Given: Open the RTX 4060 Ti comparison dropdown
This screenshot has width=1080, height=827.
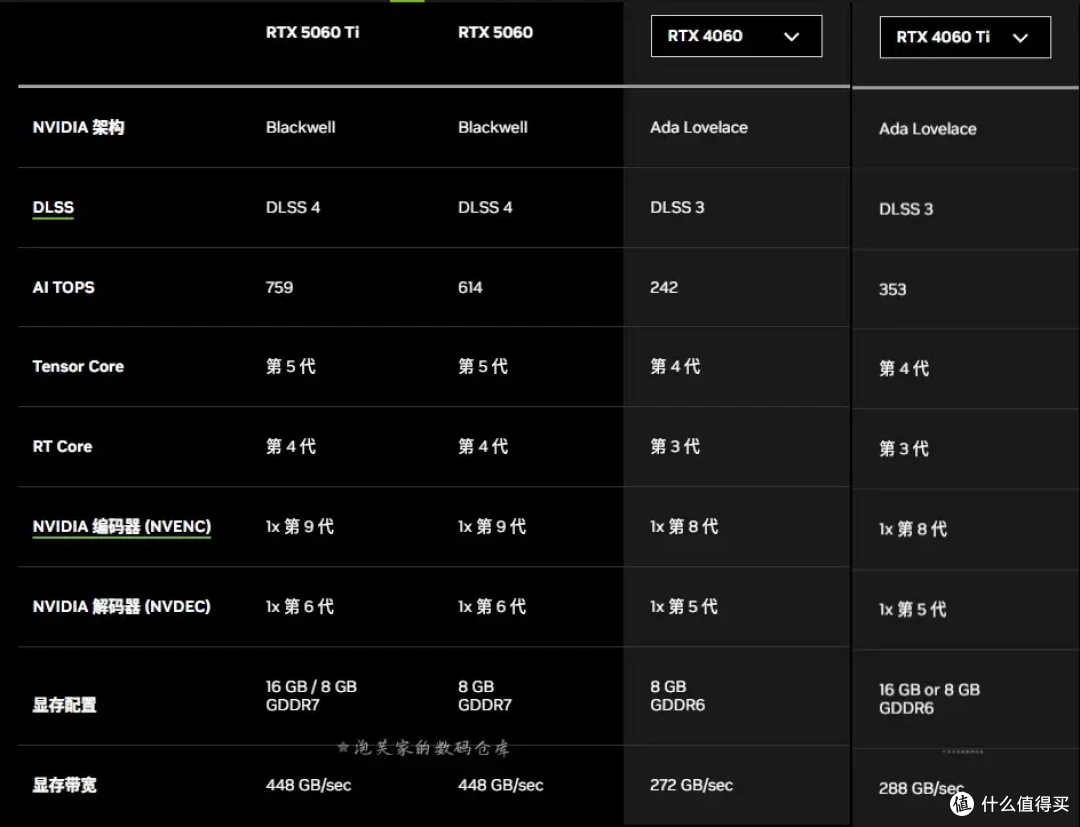Looking at the screenshot, I should (x=965, y=37).
